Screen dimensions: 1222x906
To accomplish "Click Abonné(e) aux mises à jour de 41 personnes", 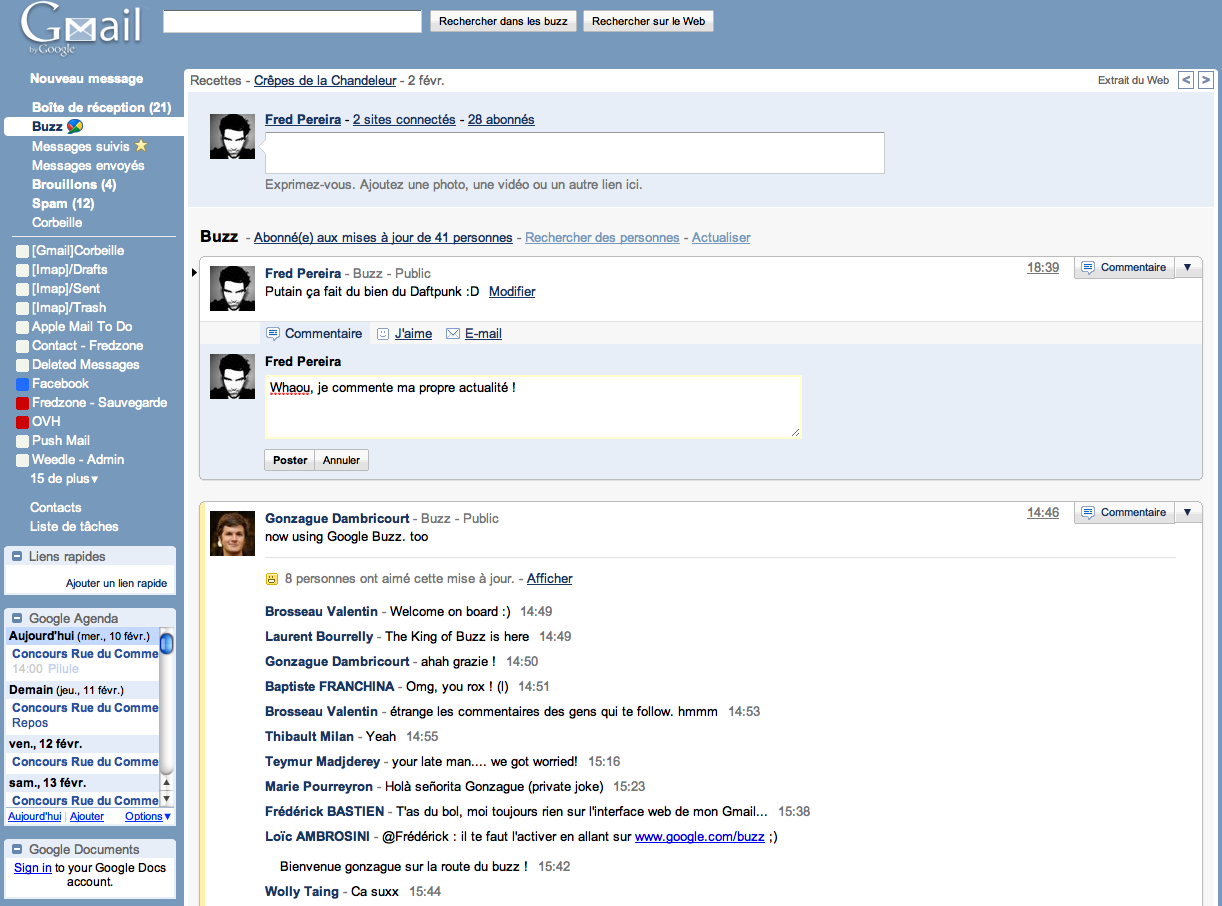I will tap(383, 238).
